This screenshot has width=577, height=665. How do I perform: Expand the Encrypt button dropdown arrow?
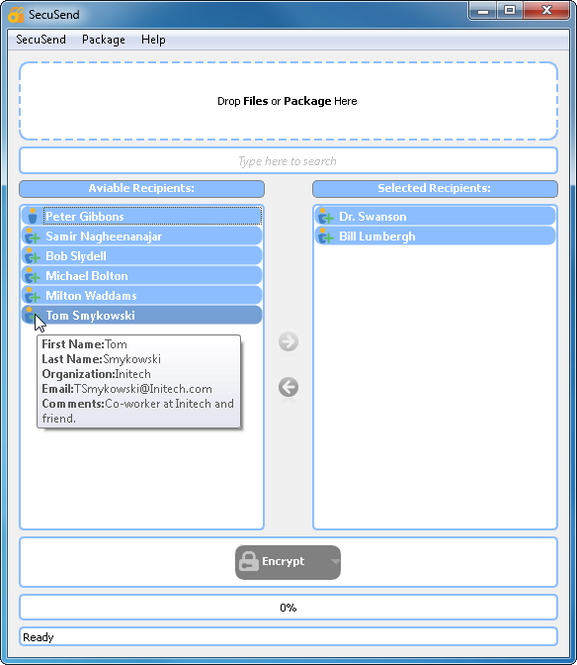pyautogui.click(x=335, y=562)
